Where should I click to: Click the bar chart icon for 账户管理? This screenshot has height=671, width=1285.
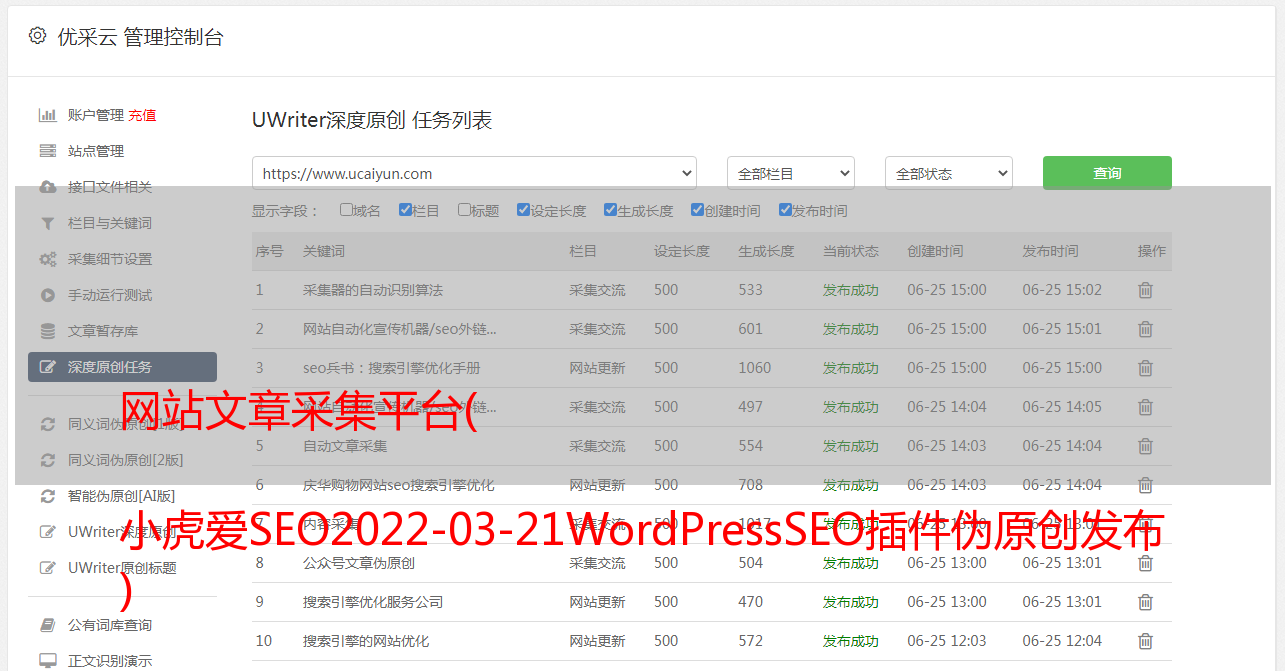pos(47,115)
